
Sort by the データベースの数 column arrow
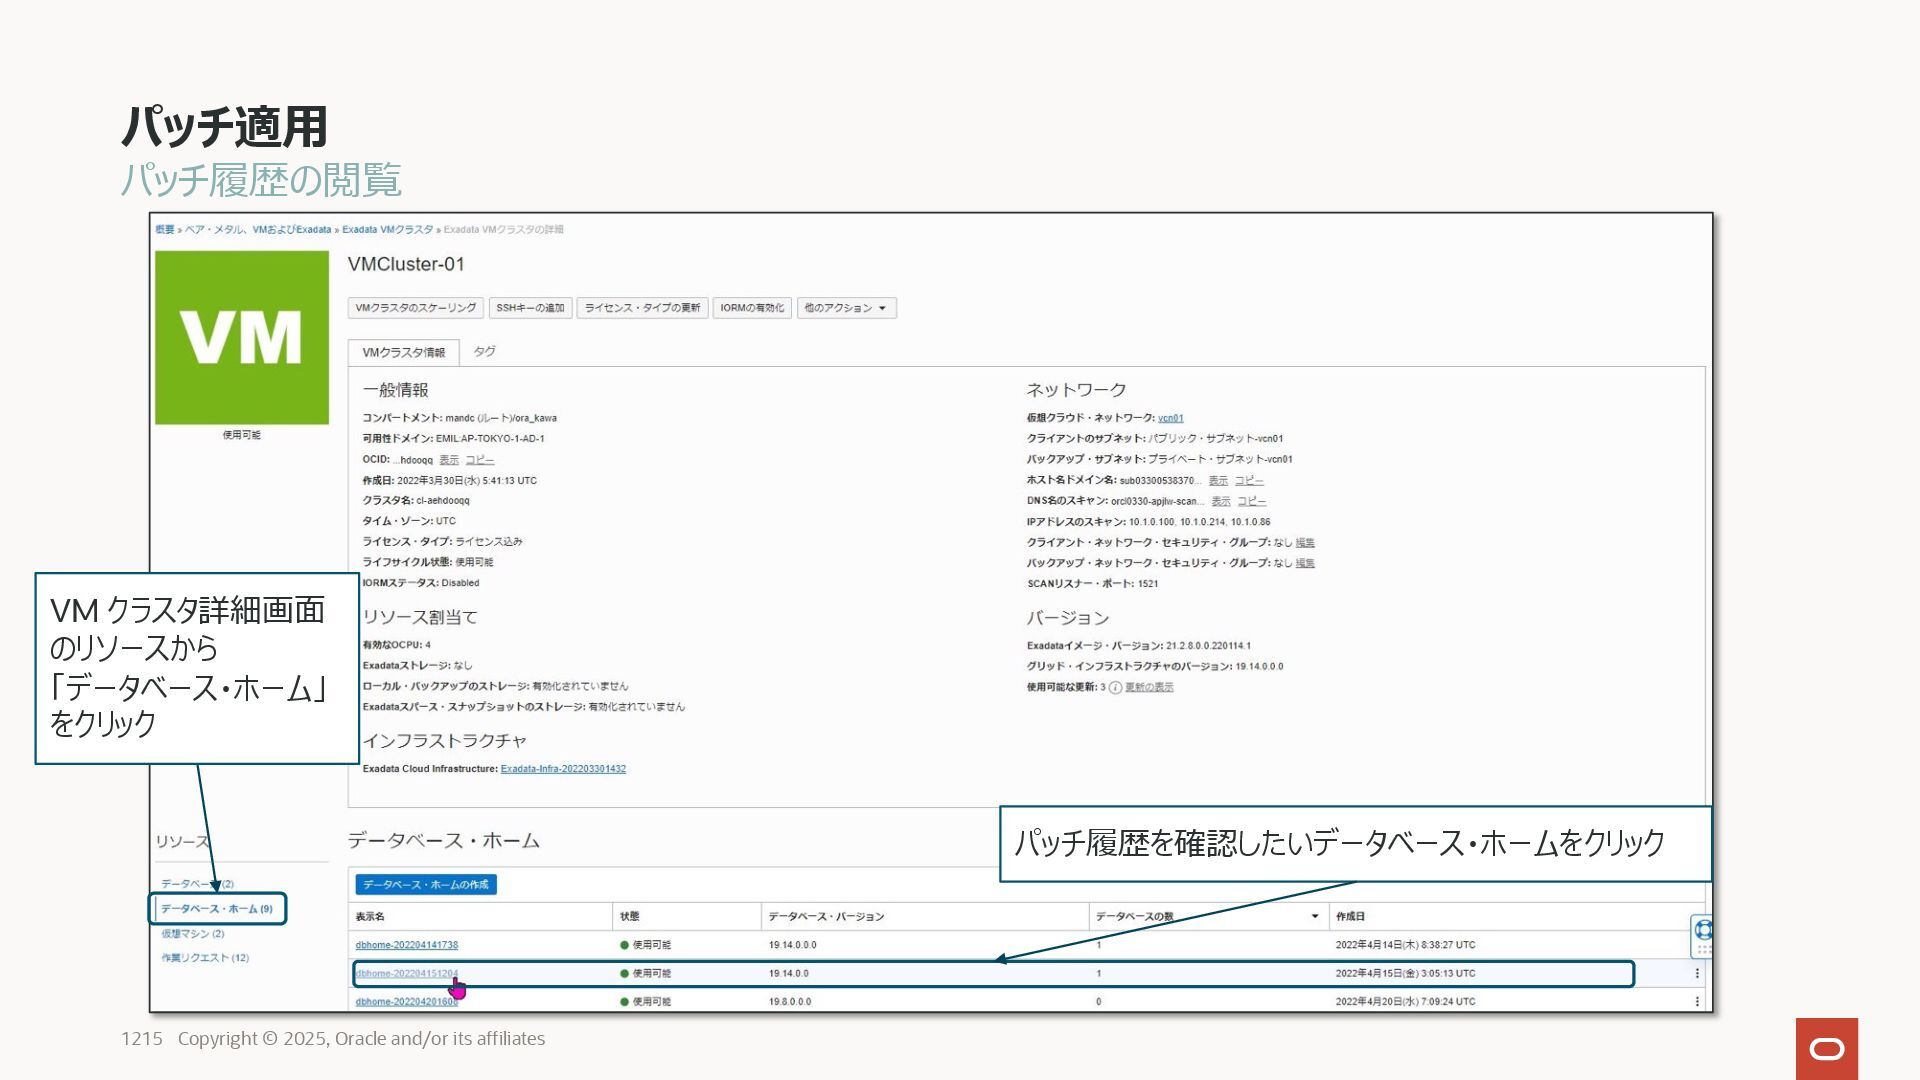pyautogui.click(x=1314, y=916)
